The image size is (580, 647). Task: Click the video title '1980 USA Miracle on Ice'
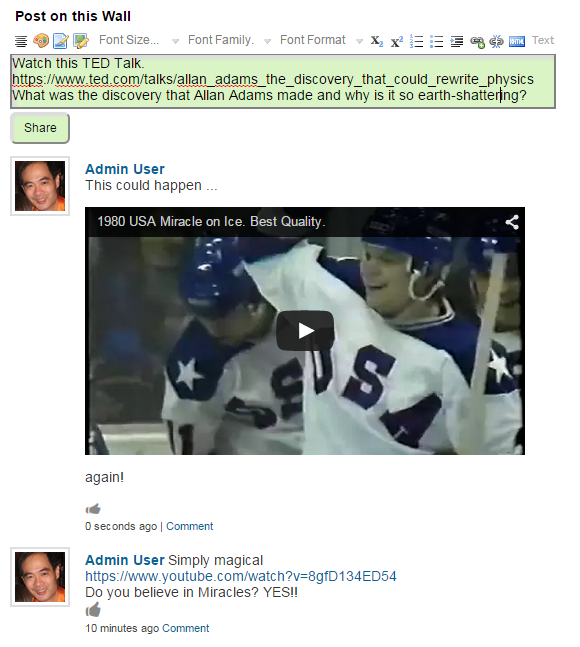point(211,222)
